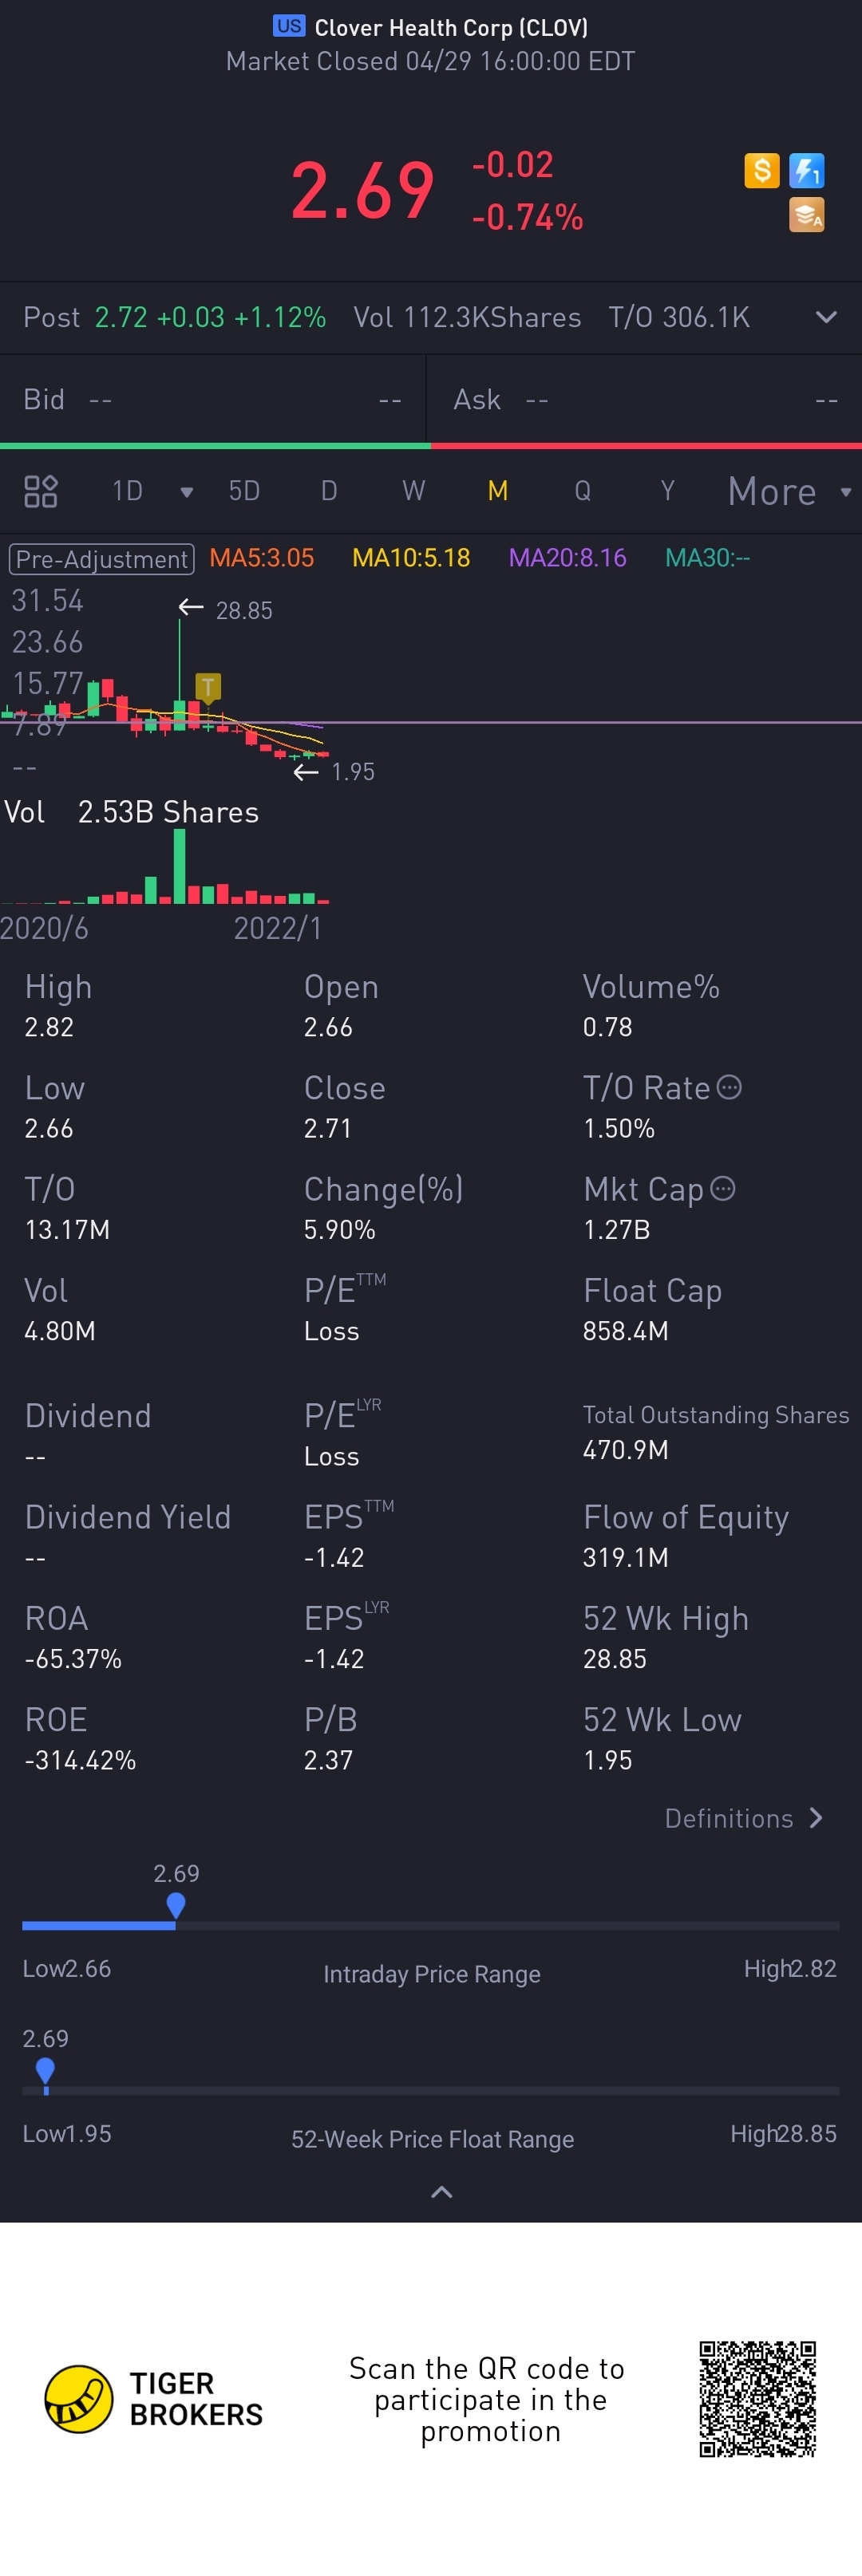
Task: Tap the promotion QR code
Action: tap(757, 2398)
